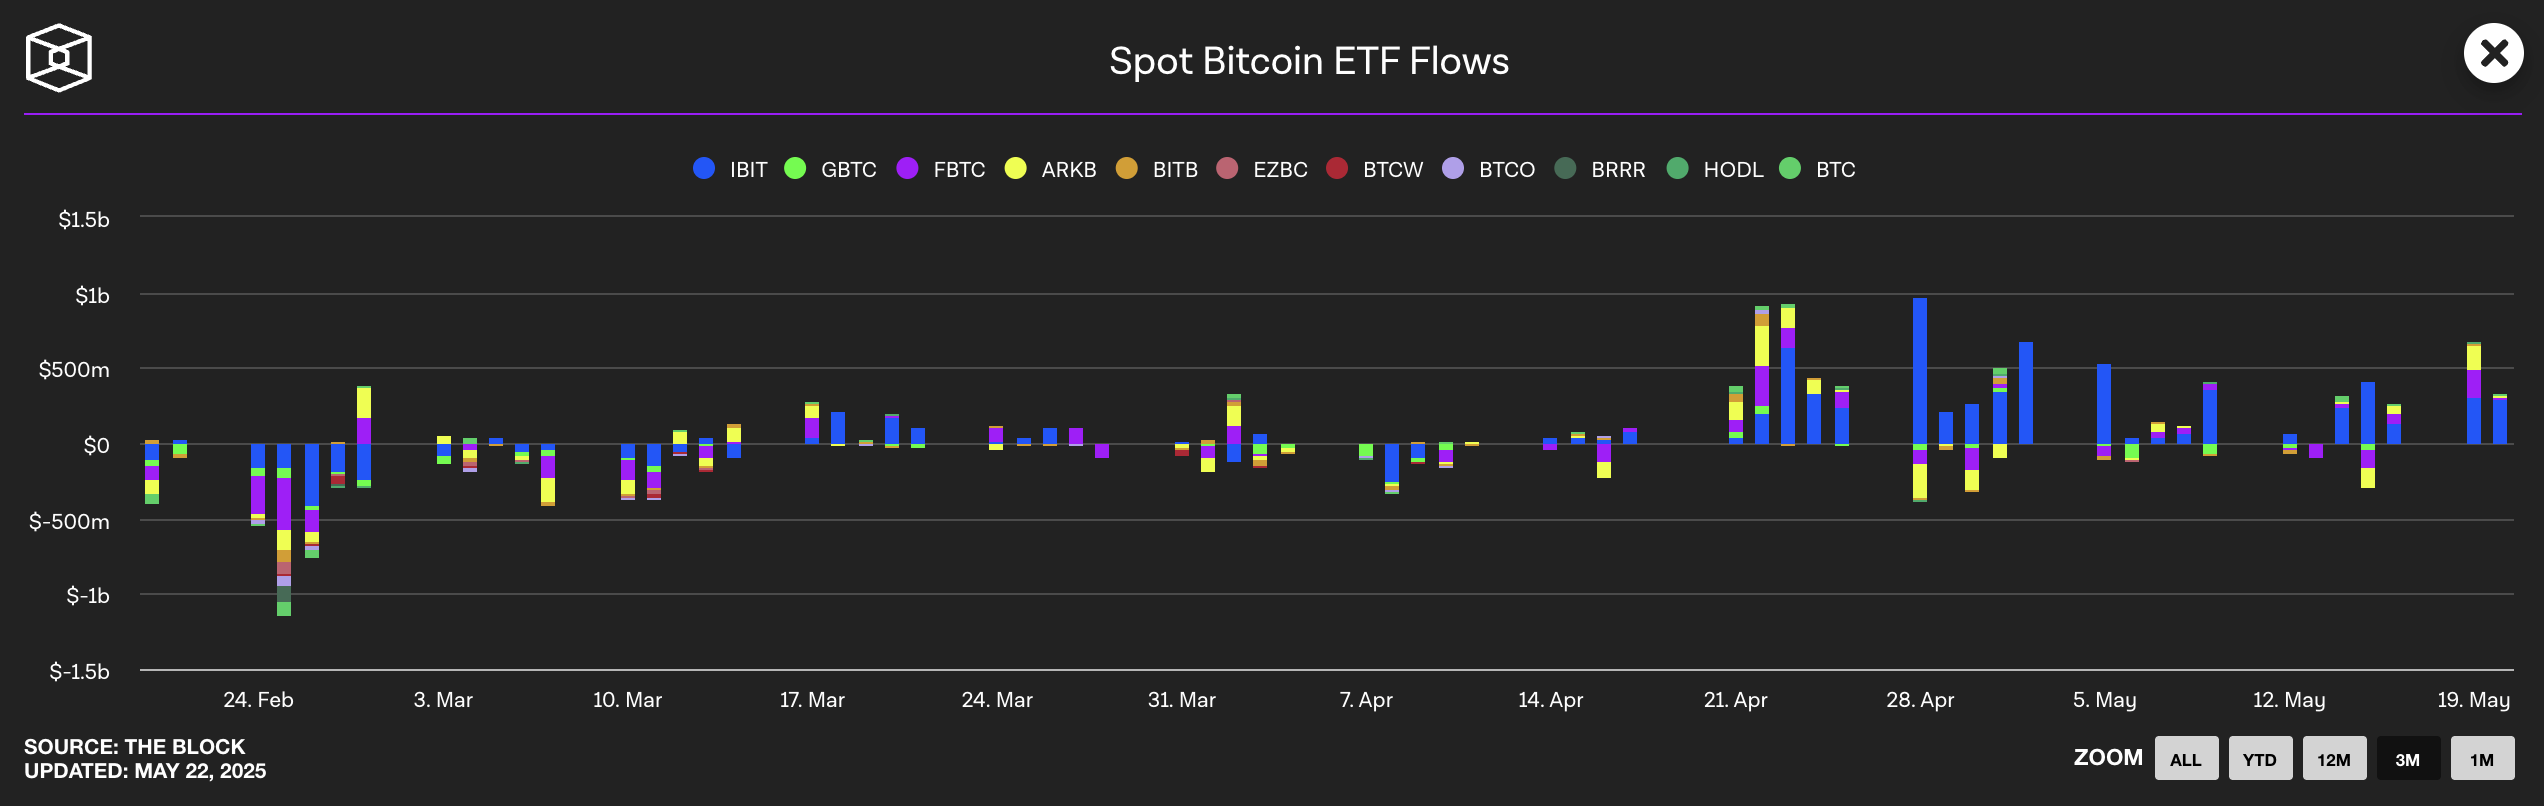Click the 24. Feb axis date label
Image resolution: width=2544 pixels, height=806 pixels.
click(x=258, y=700)
